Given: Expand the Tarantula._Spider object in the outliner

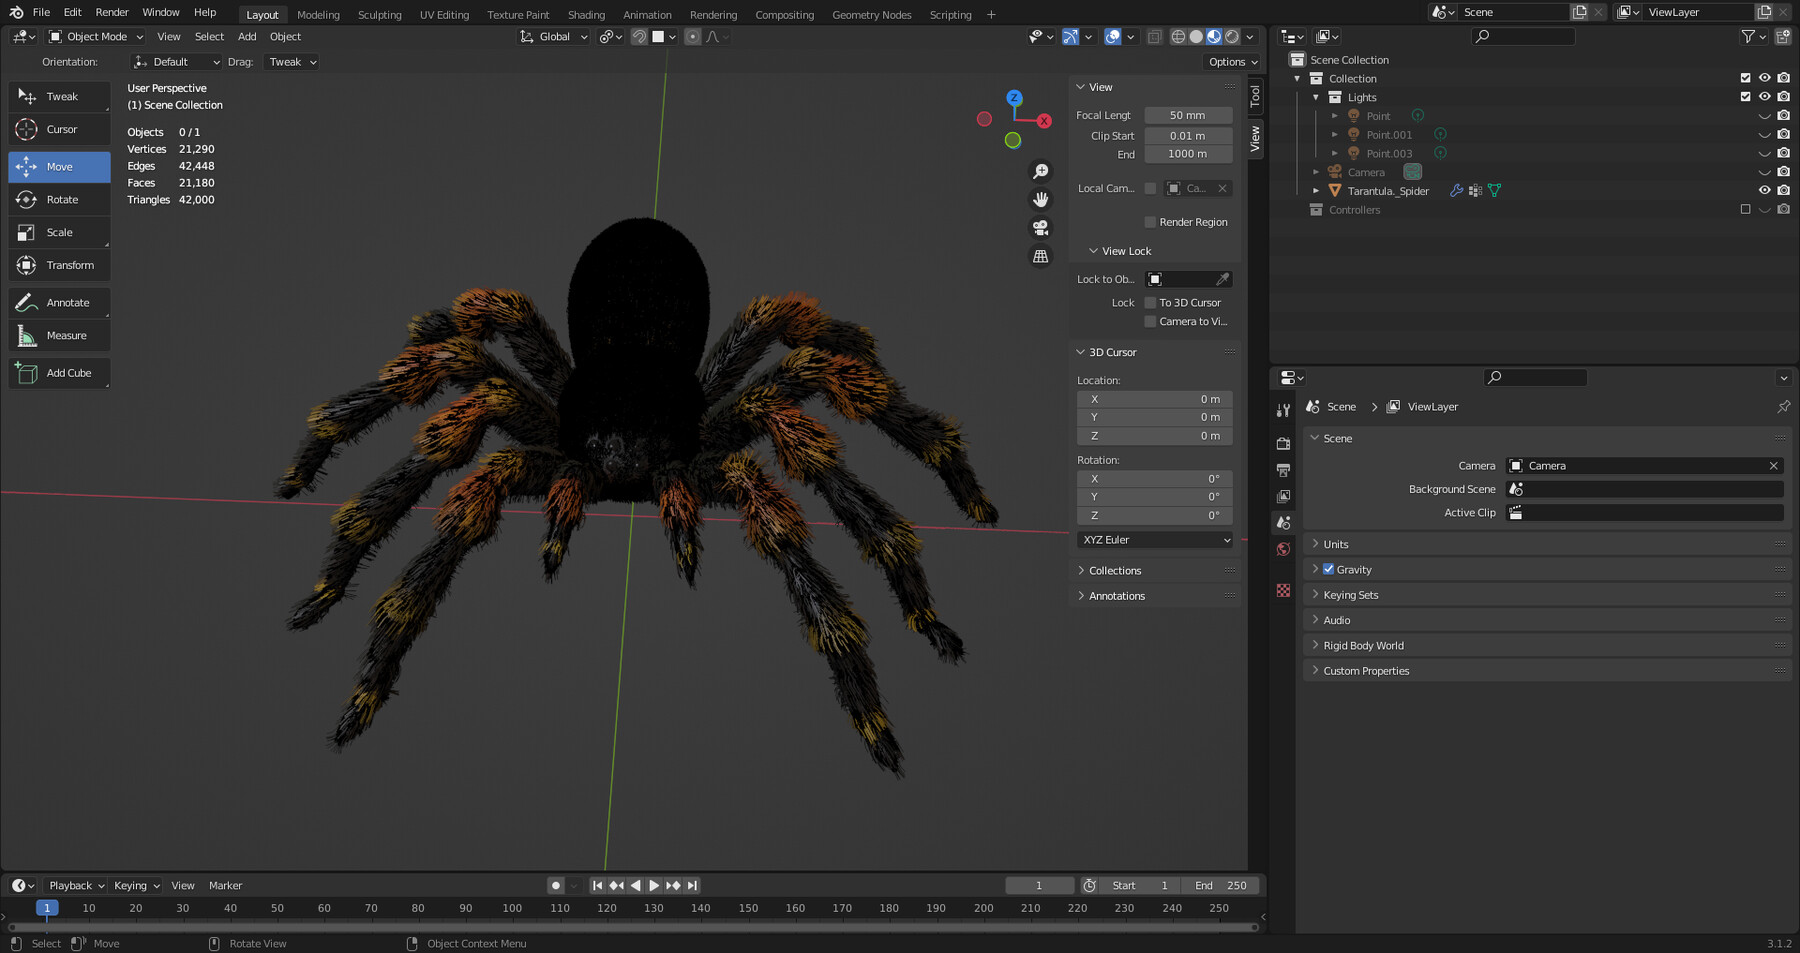Looking at the screenshot, I should point(1315,190).
